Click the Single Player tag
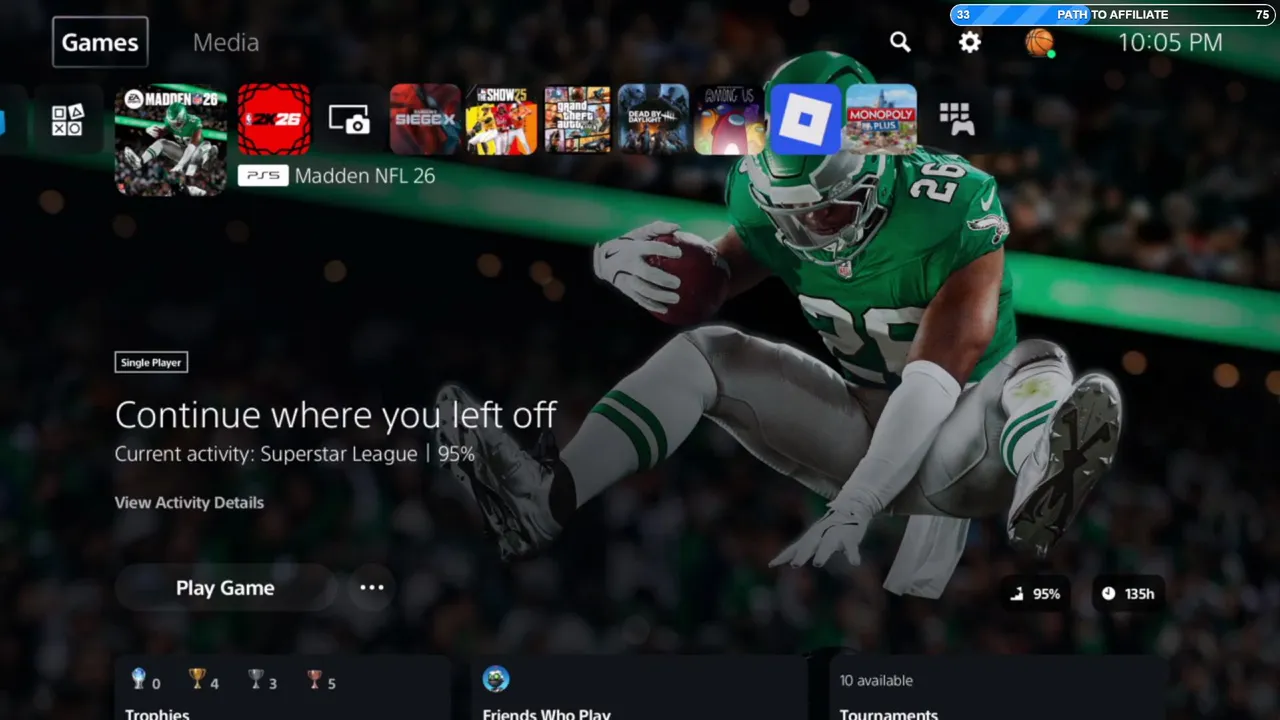Screen dimensions: 1280x720 [151, 362]
